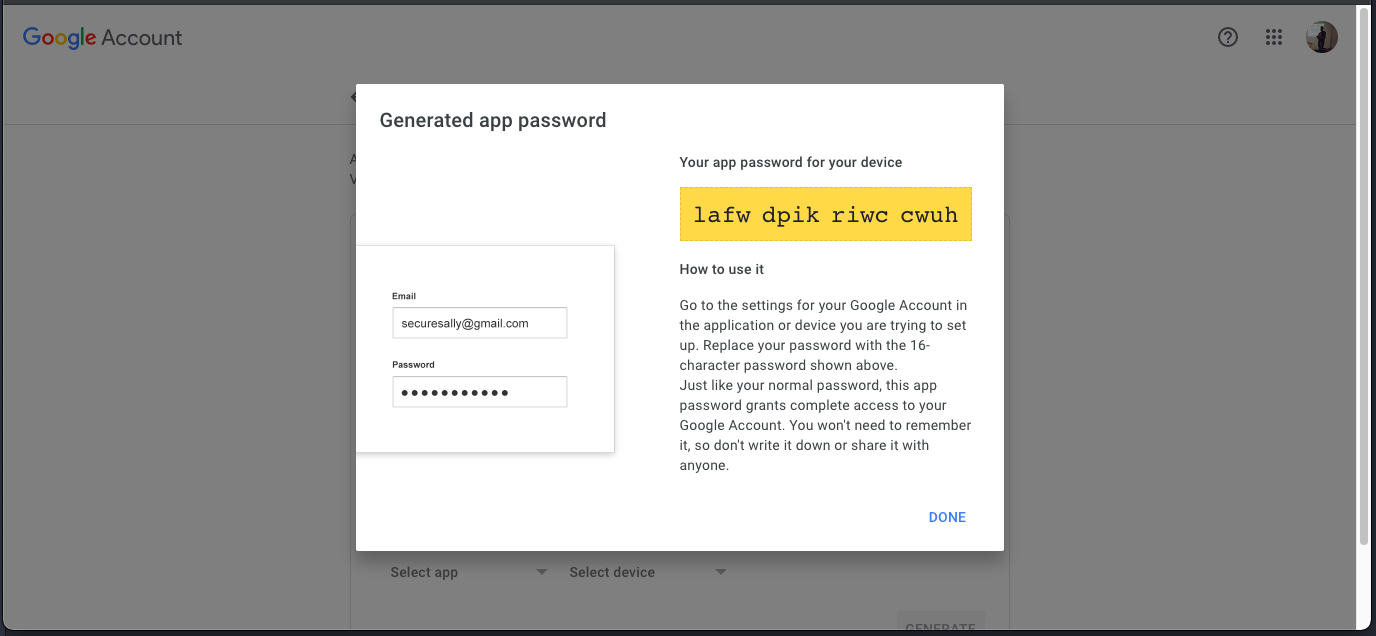Open the Help question mark icon
Viewport: 1376px width, 636px height.
click(1228, 37)
